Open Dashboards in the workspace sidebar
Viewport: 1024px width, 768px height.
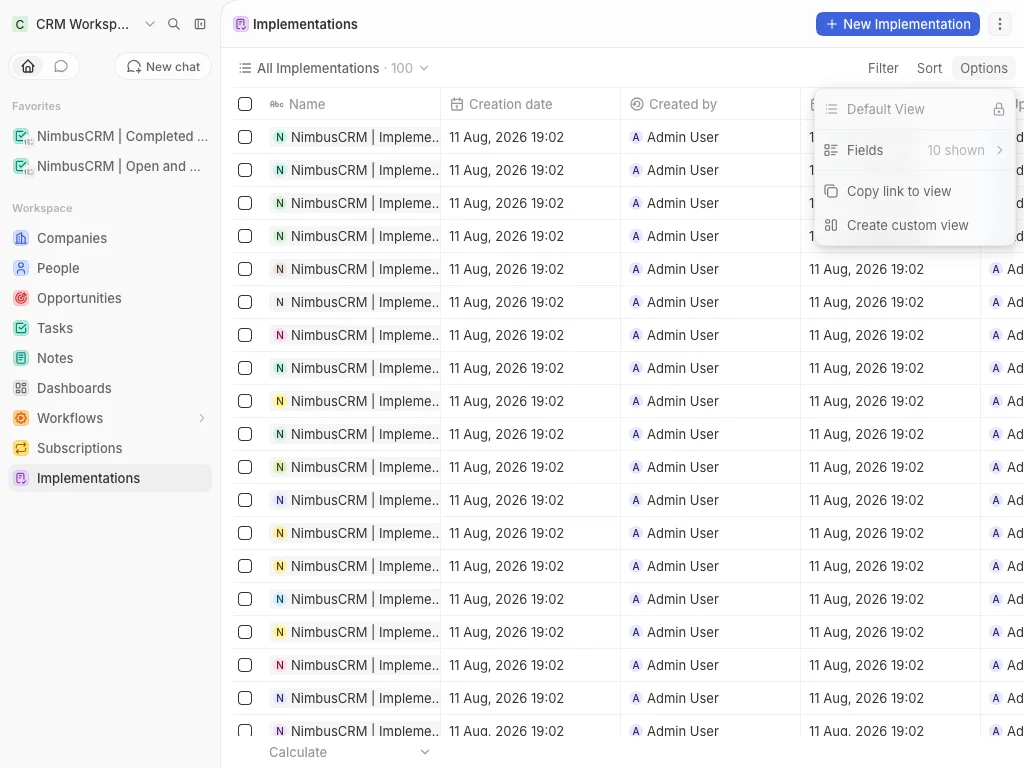110,389
